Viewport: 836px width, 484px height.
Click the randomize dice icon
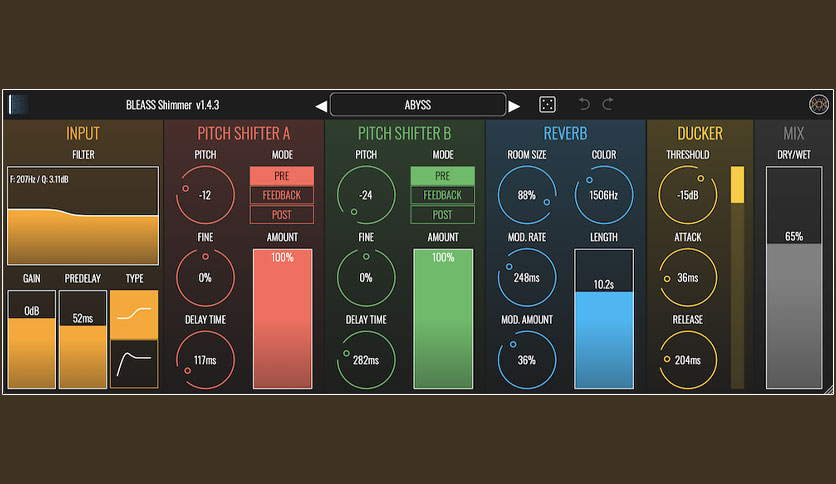(548, 104)
